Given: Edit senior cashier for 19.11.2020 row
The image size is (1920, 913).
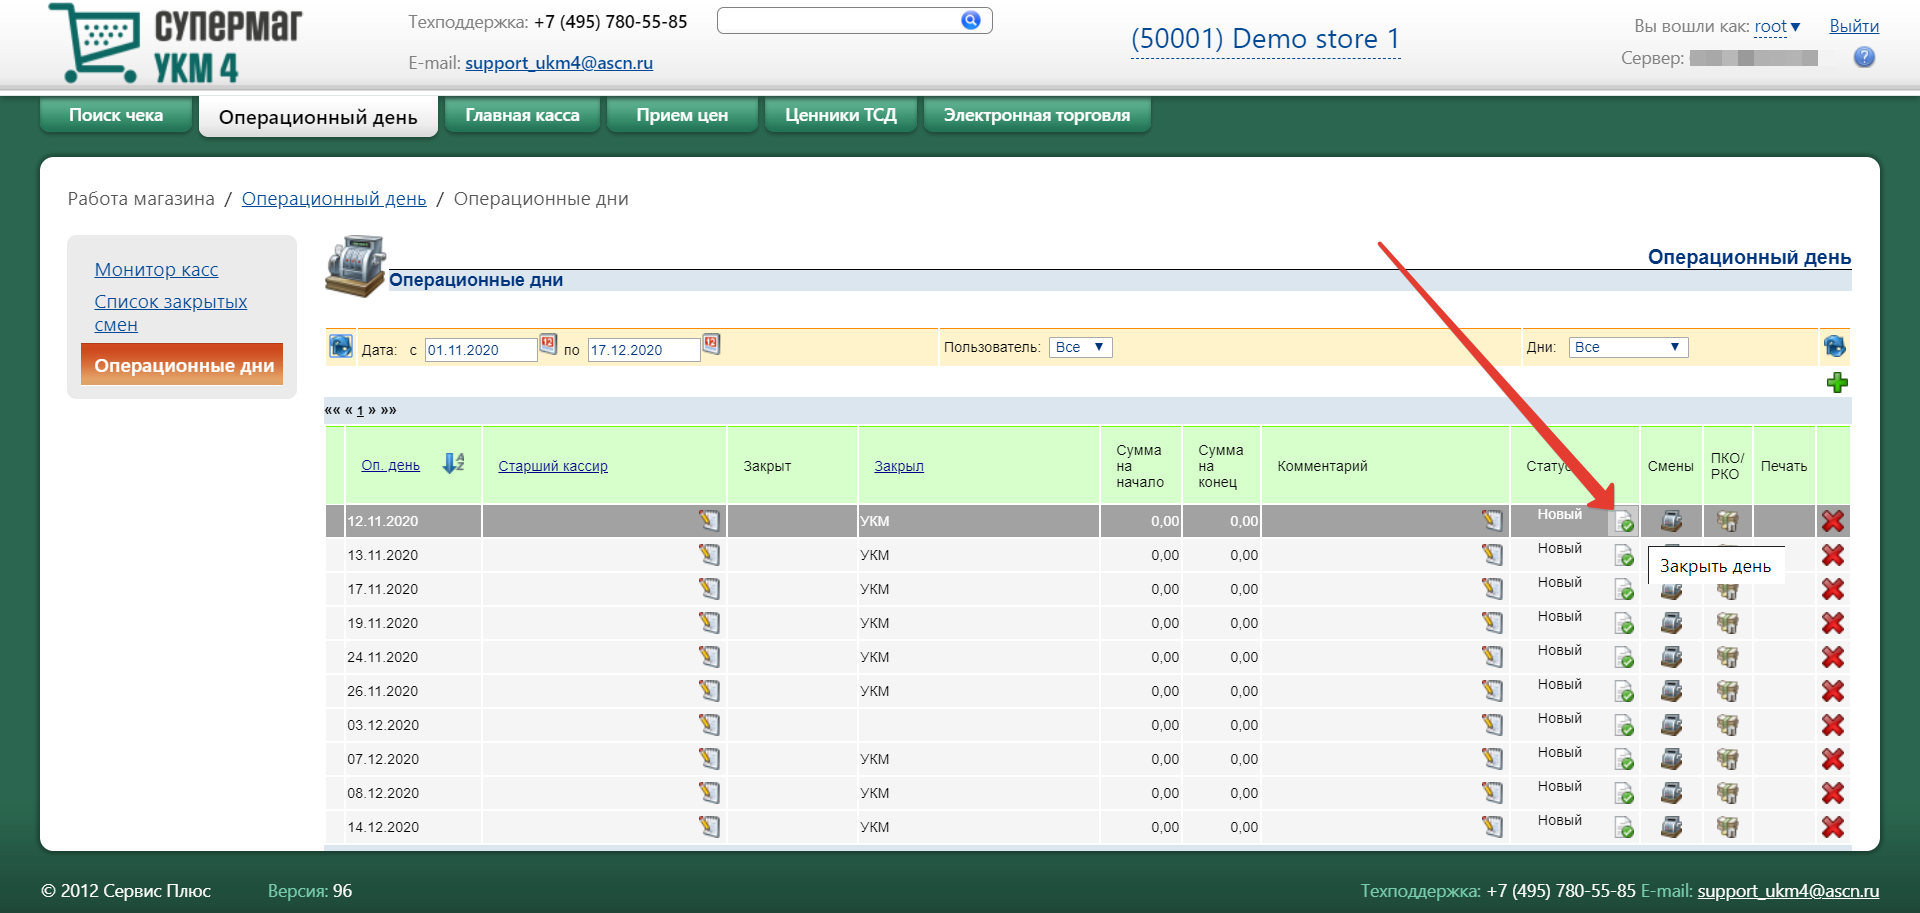Looking at the screenshot, I should [709, 622].
